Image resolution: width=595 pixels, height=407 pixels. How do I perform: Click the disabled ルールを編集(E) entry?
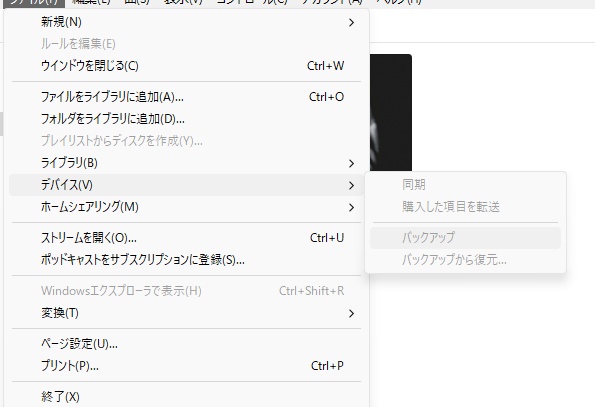[186, 44]
